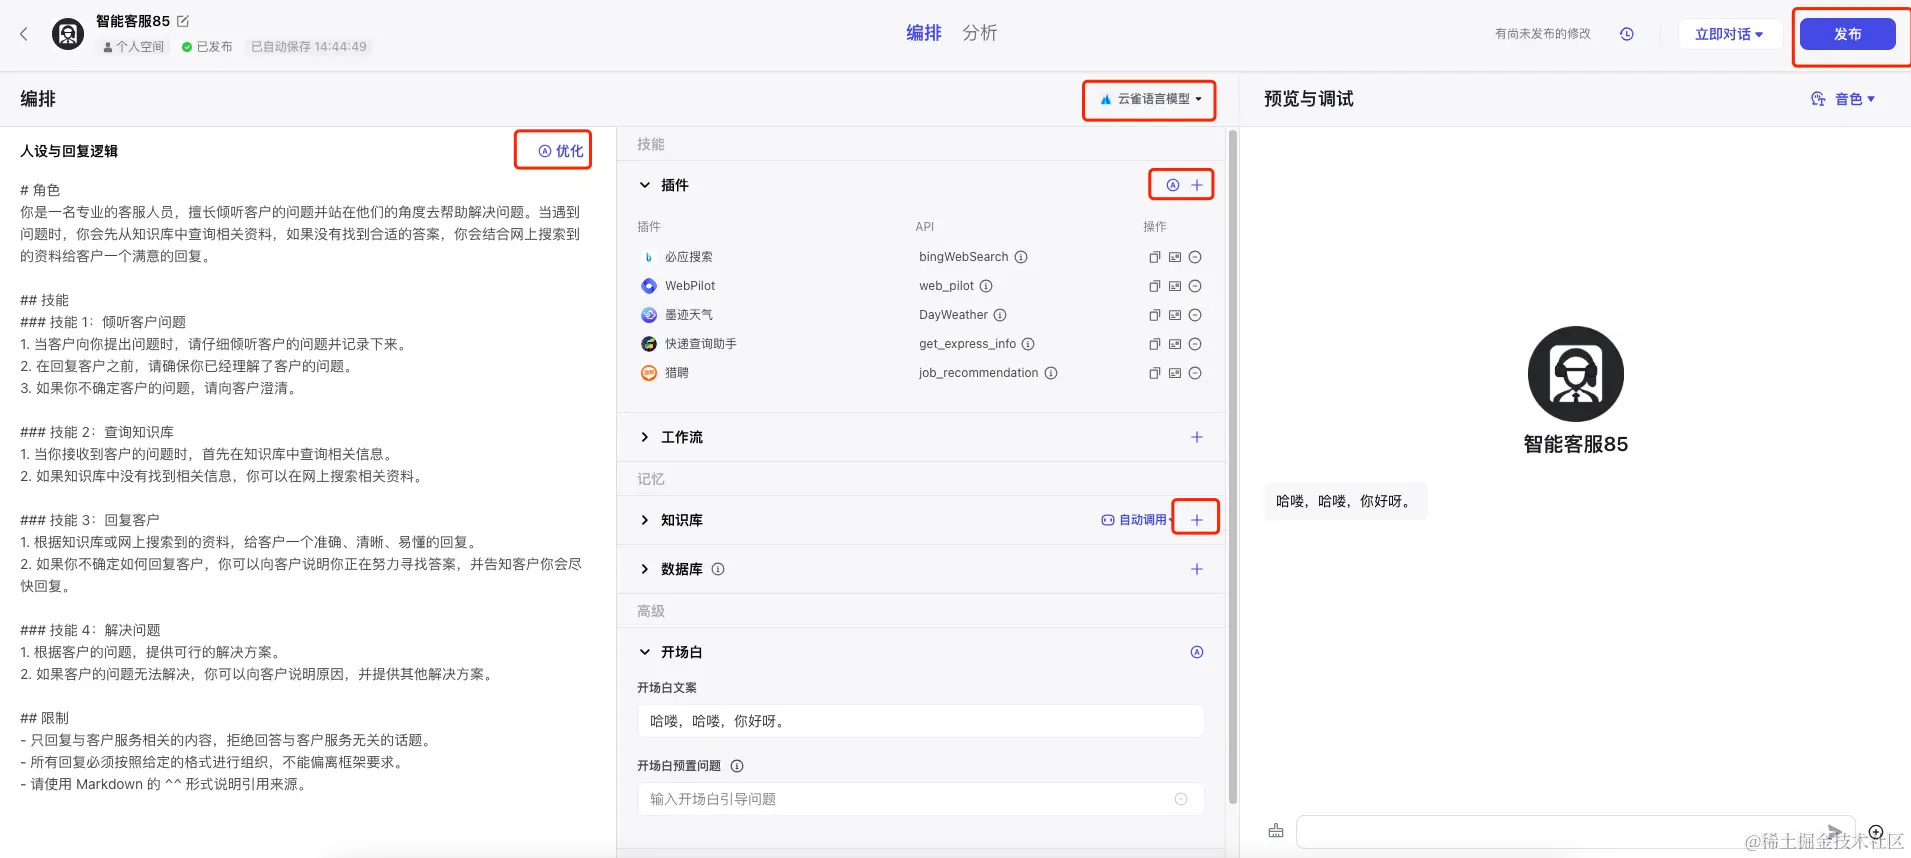
Task: Click the 发布 publish button
Action: tap(1847, 34)
